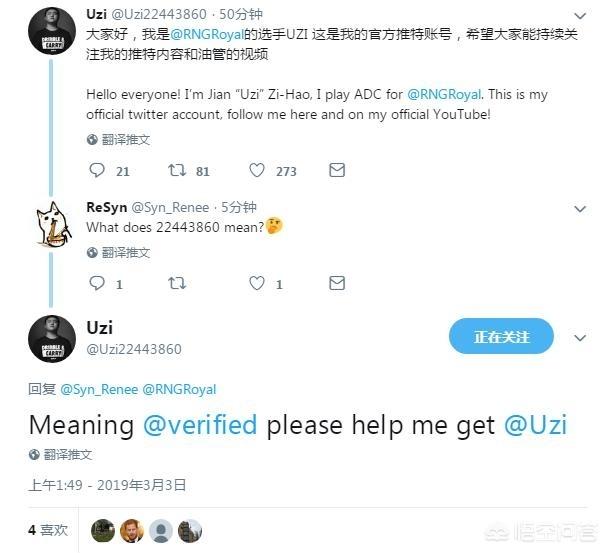609x553 pixels.
Task: Open the chevron menu beside the following button
Action: point(580,338)
